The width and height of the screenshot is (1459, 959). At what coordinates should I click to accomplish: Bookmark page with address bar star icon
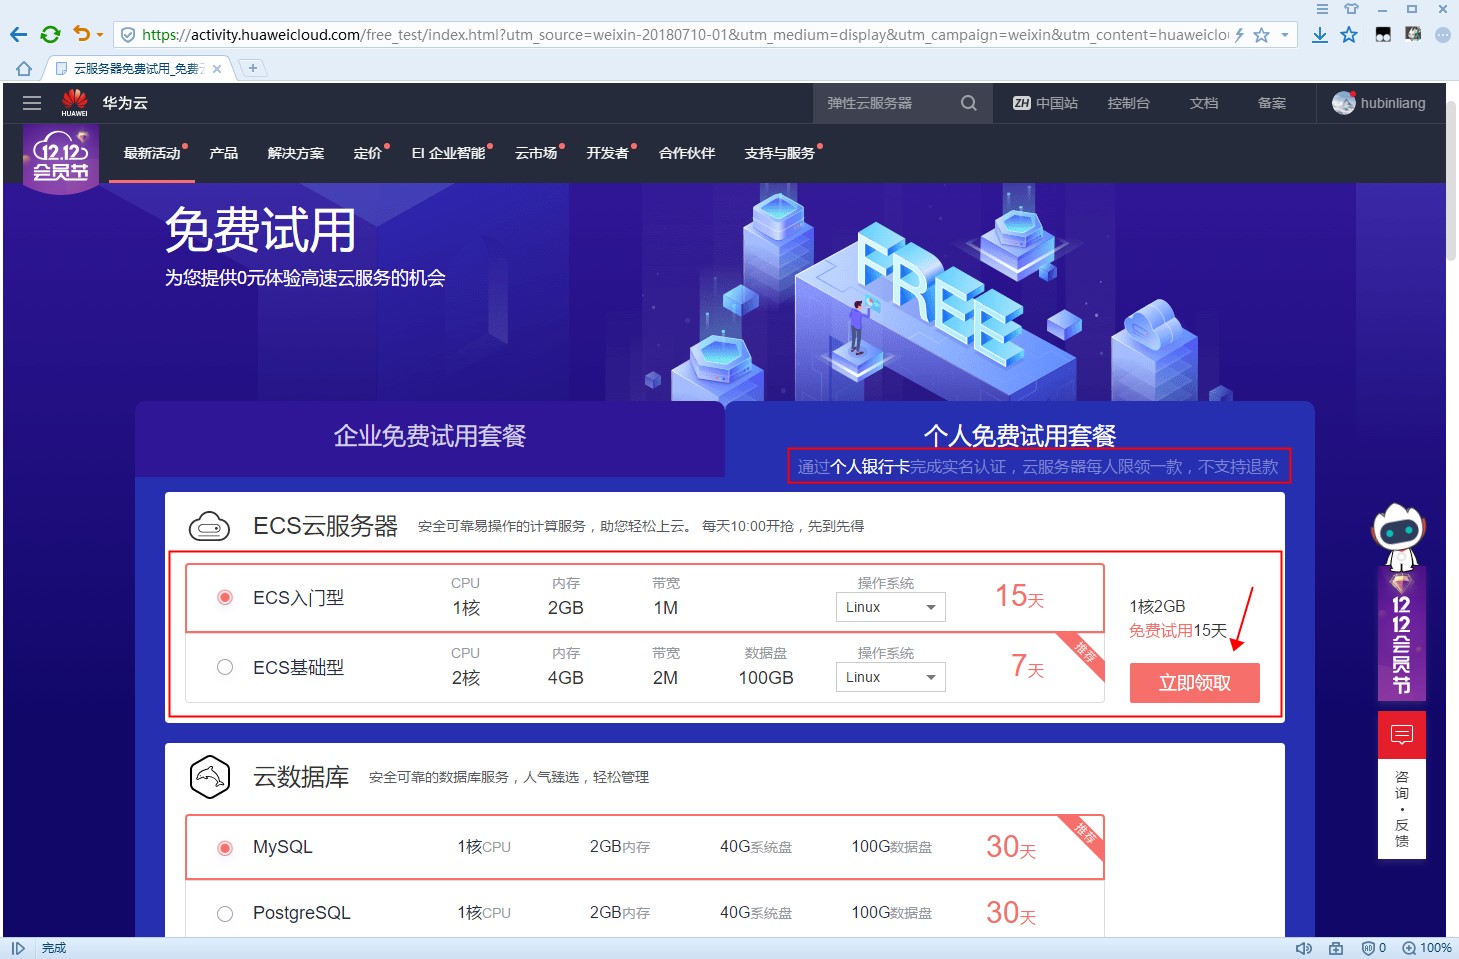point(1261,35)
